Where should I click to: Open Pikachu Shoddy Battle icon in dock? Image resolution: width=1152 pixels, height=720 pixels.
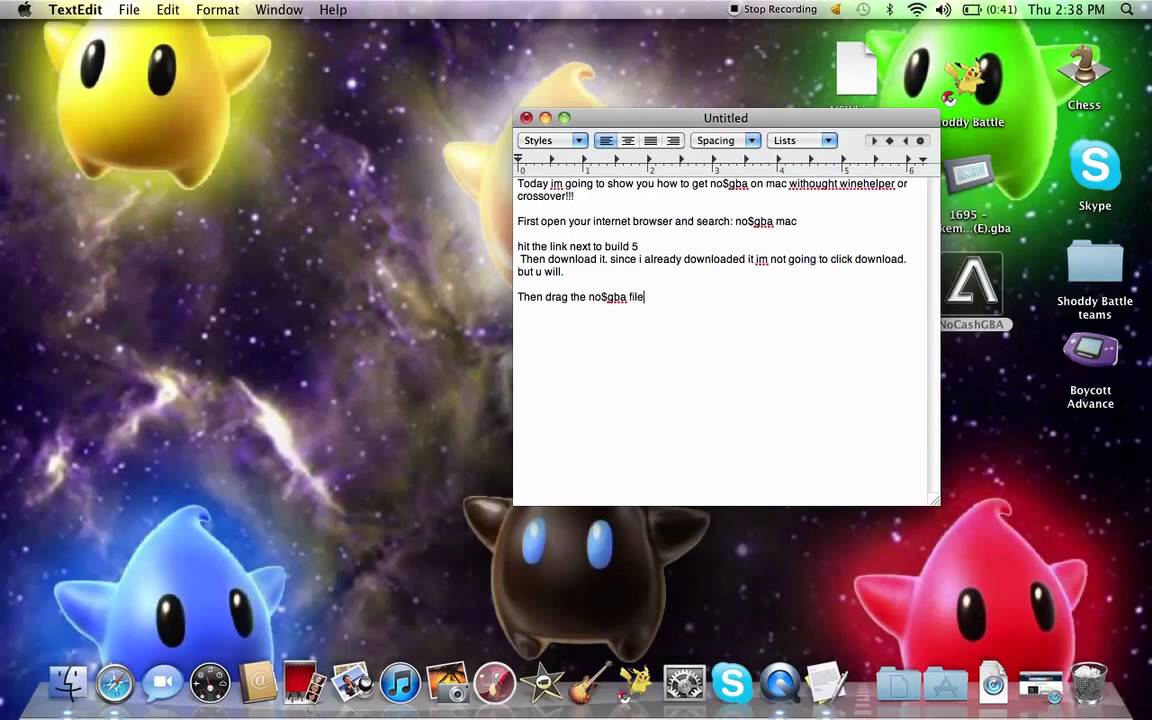636,683
